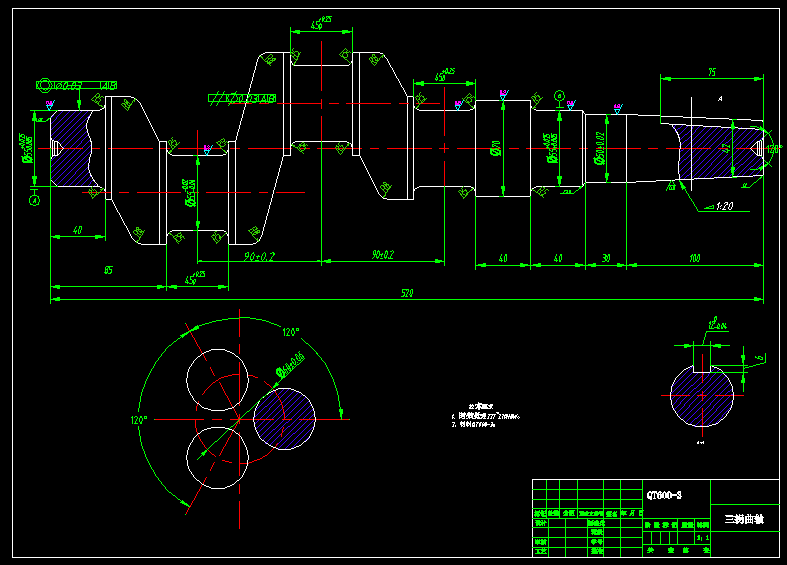This screenshot has height=565, width=787.
Task: Click the hatched crank pin circle in end view
Action: (284, 418)
